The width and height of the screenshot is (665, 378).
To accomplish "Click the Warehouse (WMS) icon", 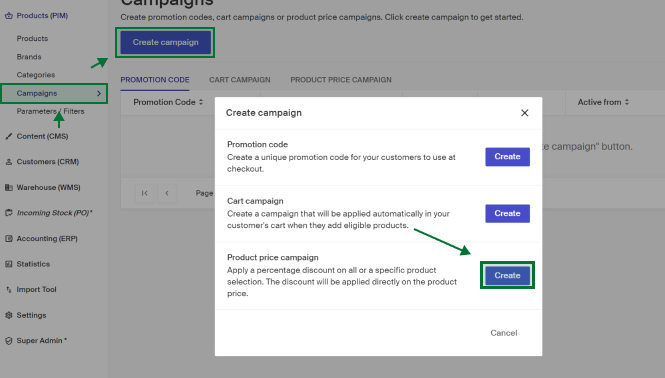I will 8,188.
